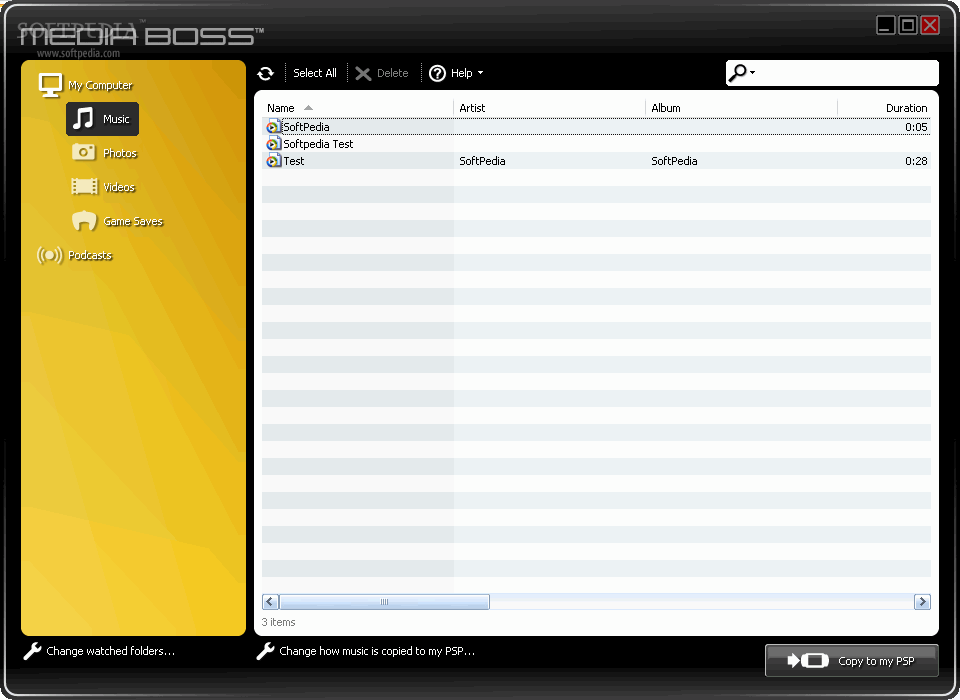Open the Podcasts section
The width and height of the screenshot is (960, 700).
pos(90,255)
